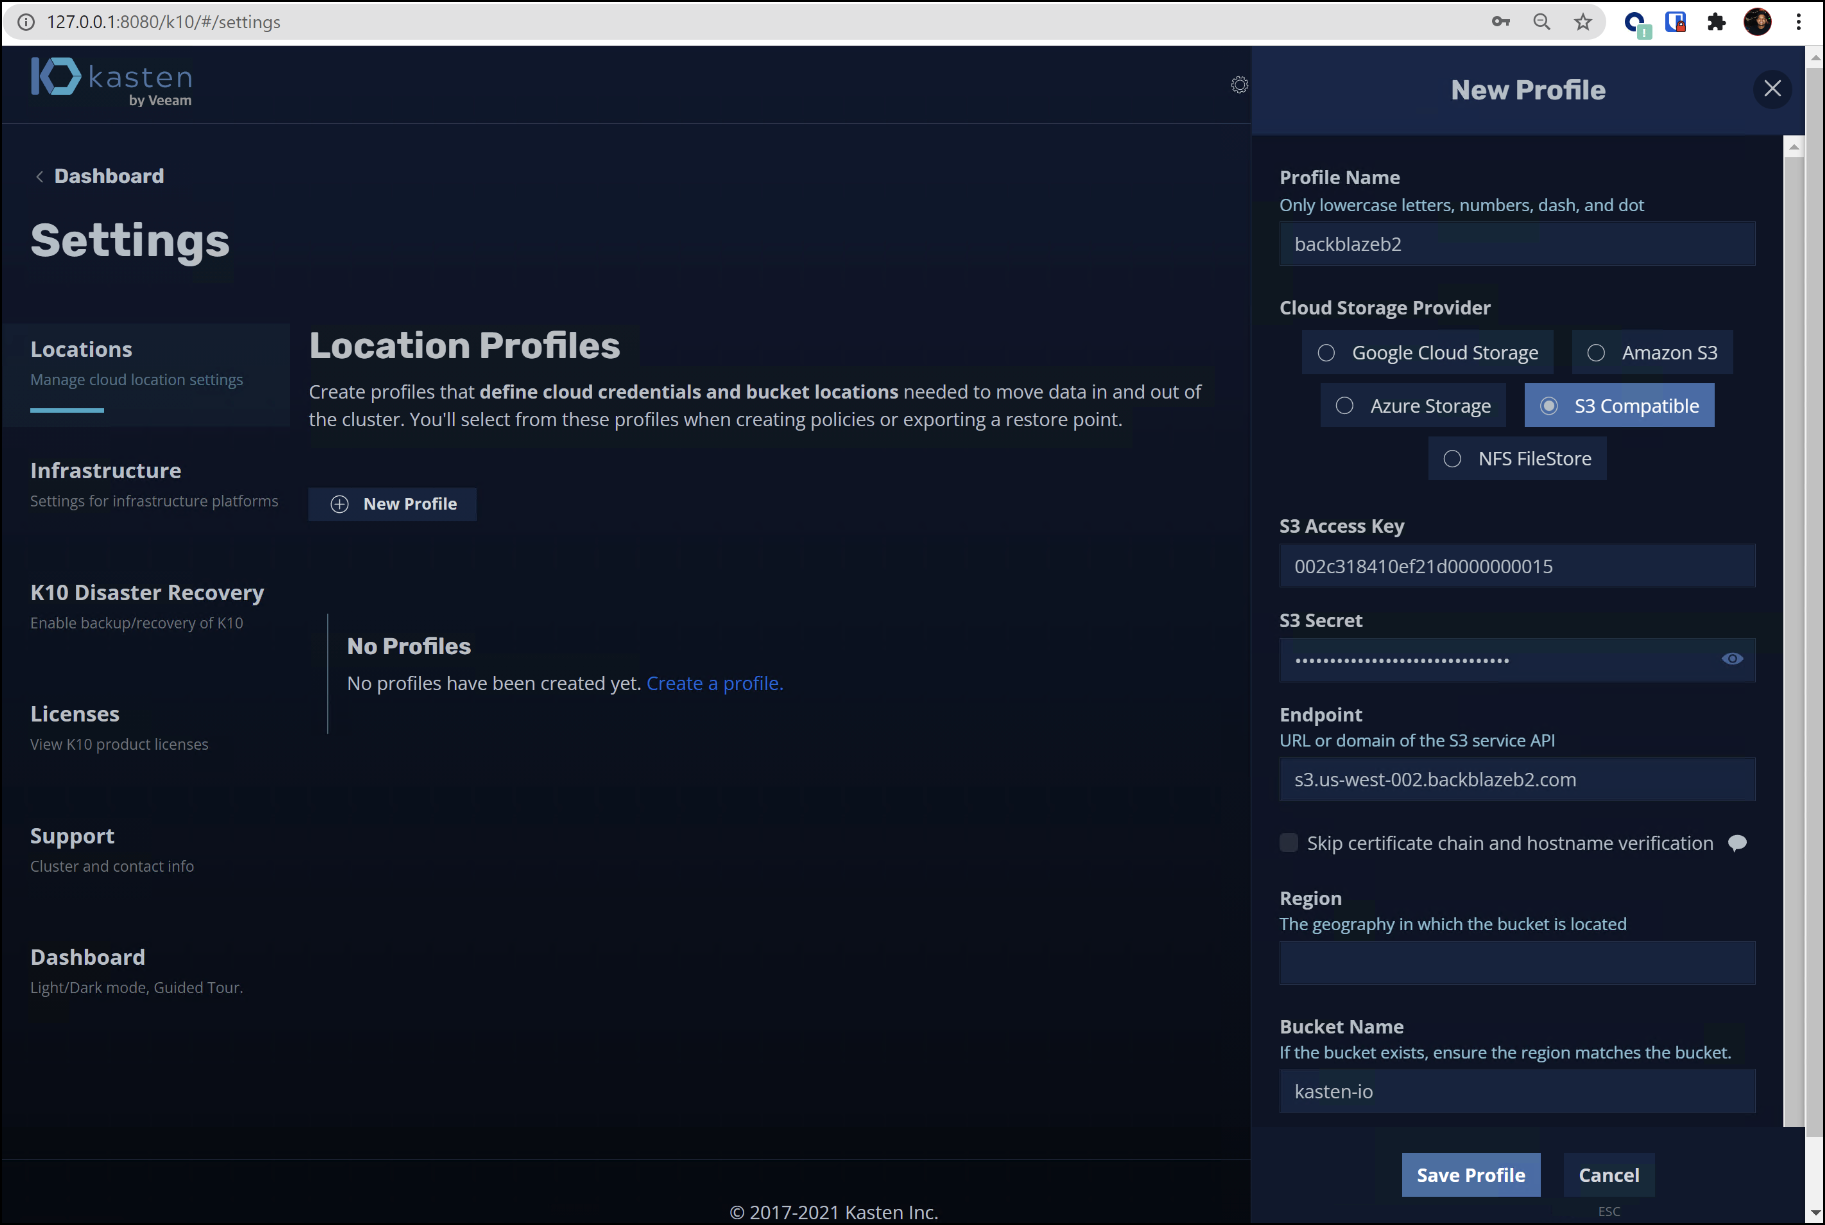Click the Kasten by Veeam logo
Image resolution: width=1825 pixels, height=1225 pixels.
pos(111,81)
